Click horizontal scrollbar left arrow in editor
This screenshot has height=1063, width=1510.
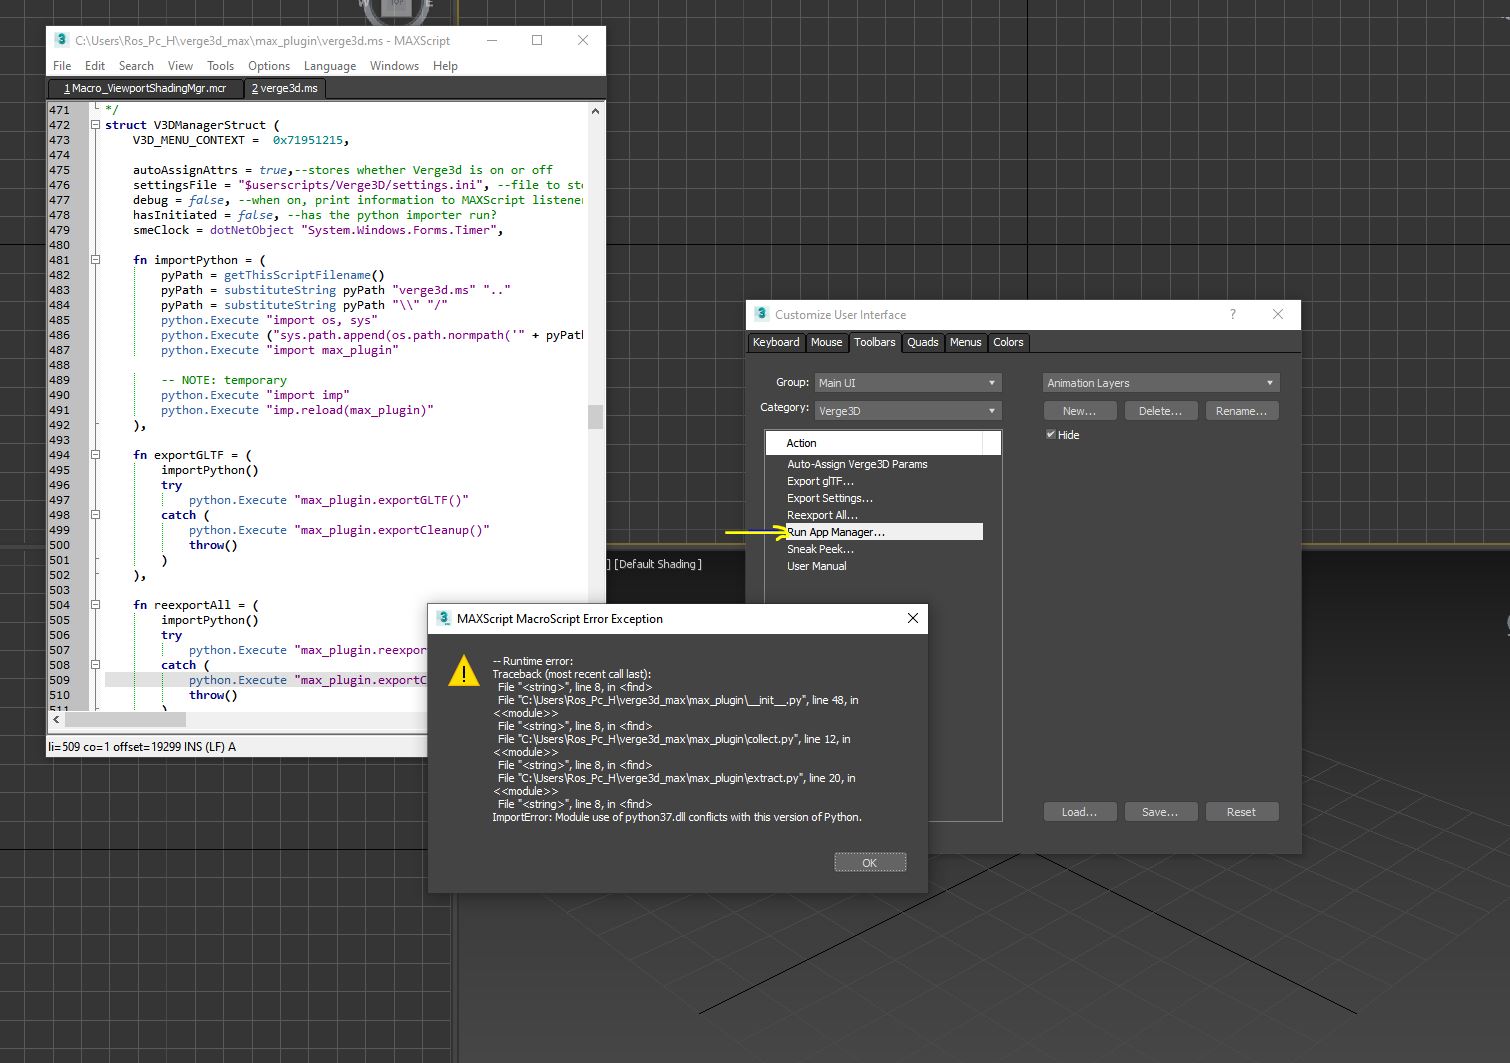coord(56,719)
